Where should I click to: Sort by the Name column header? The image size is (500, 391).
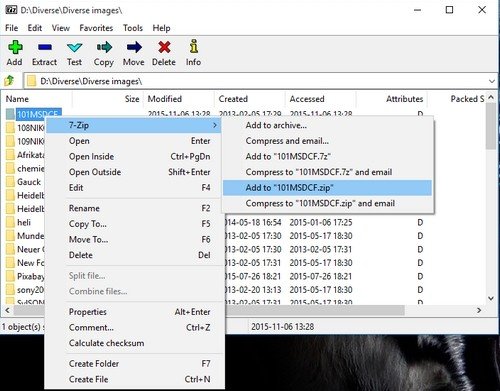37,99
